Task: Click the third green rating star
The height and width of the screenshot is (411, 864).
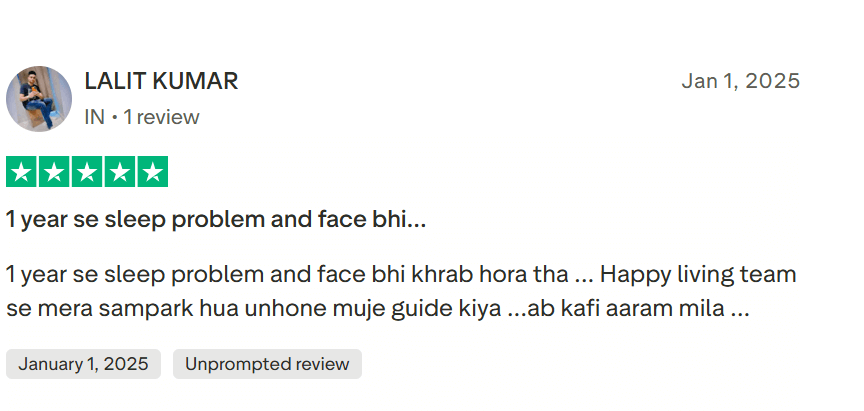Action: [87, 172]
